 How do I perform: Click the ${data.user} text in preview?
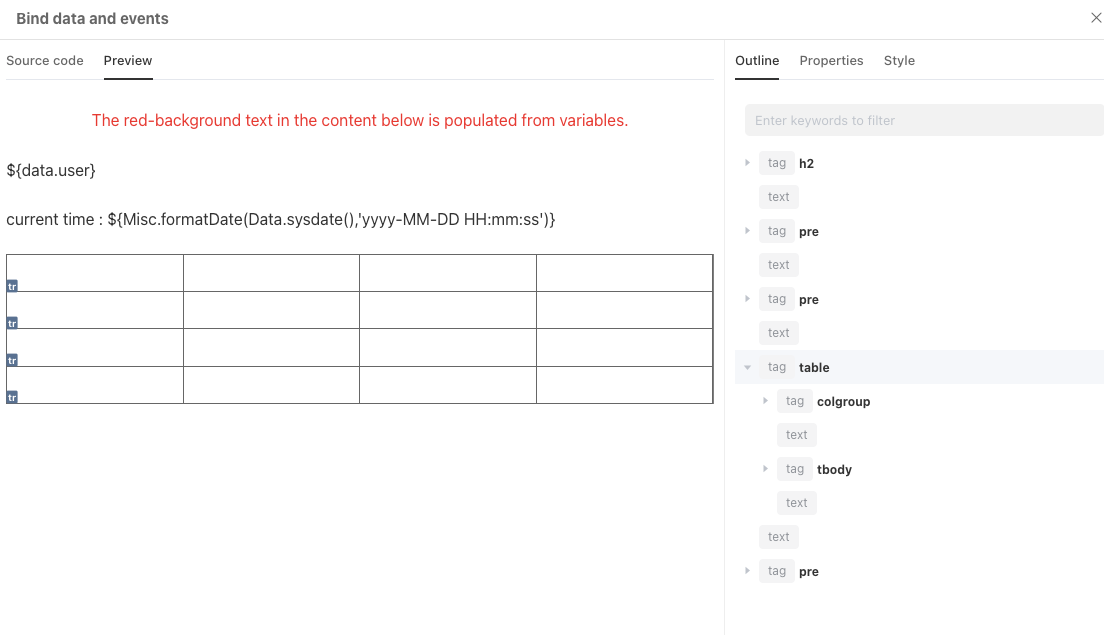pos(51,171)
